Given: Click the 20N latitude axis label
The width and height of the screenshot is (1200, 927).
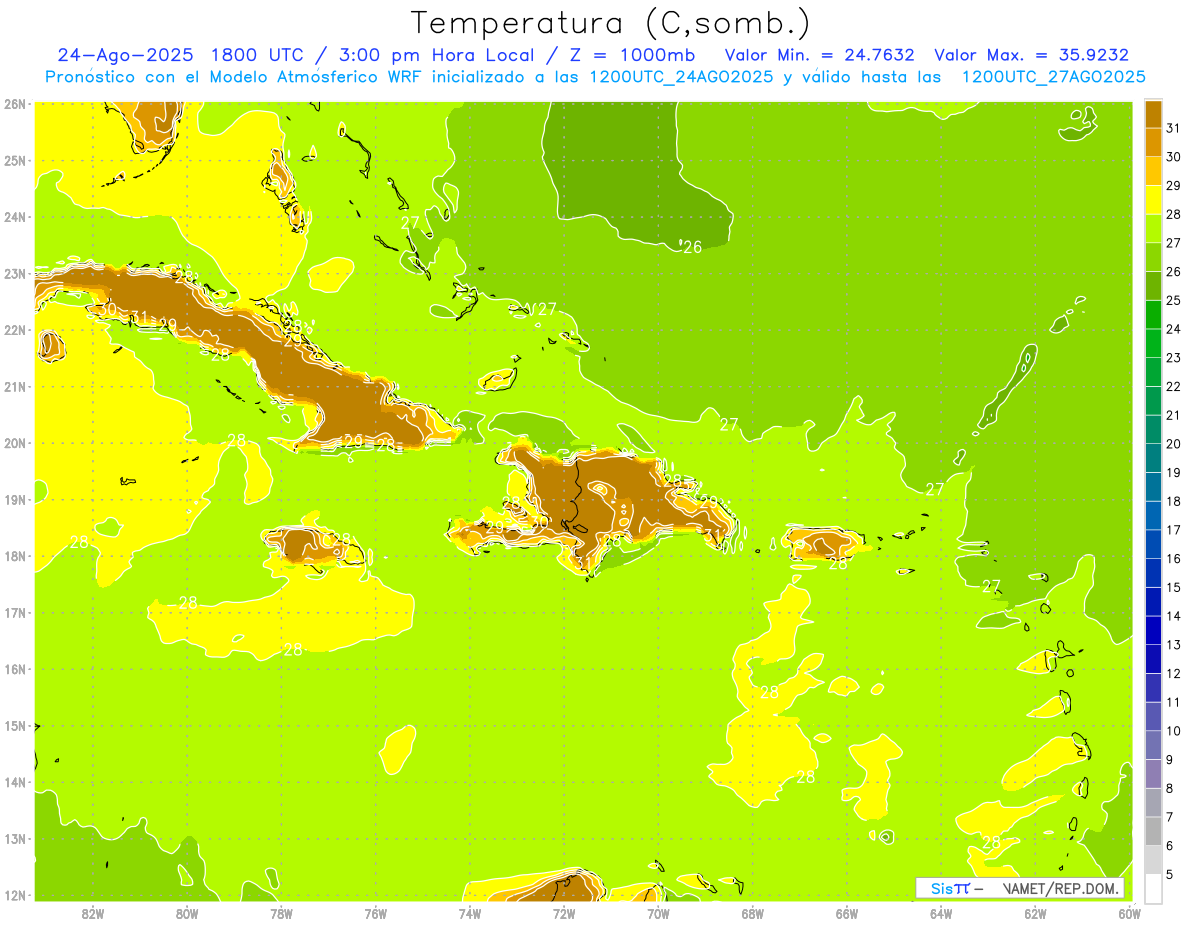Looking at the screenshot, I should coord(15,443).
